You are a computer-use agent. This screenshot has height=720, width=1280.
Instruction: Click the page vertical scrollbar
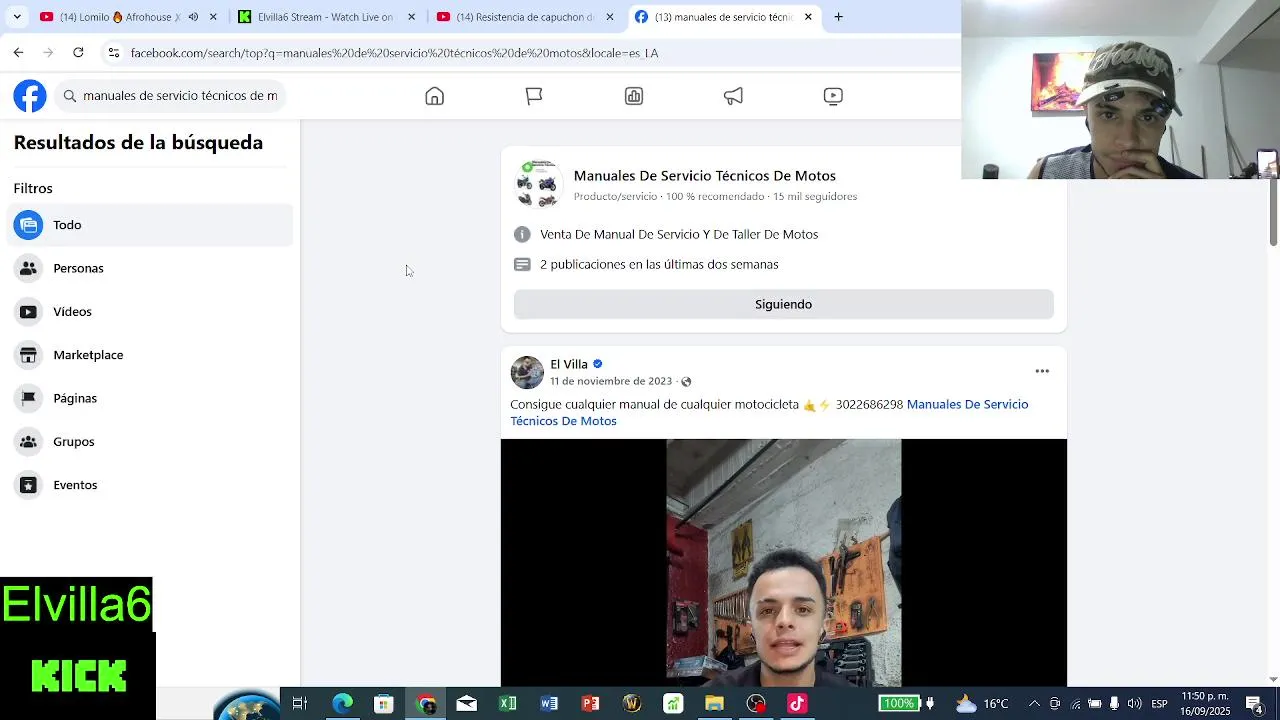[x=1273, y=212]
